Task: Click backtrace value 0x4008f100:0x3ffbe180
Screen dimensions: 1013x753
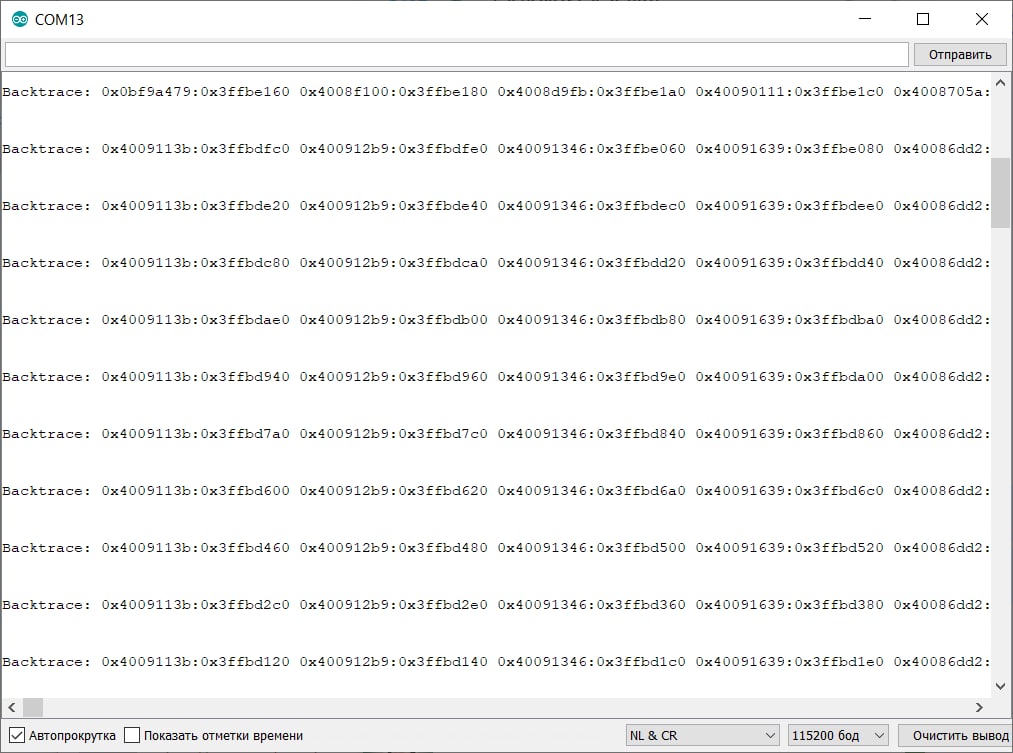Action: tap(393, 92)
